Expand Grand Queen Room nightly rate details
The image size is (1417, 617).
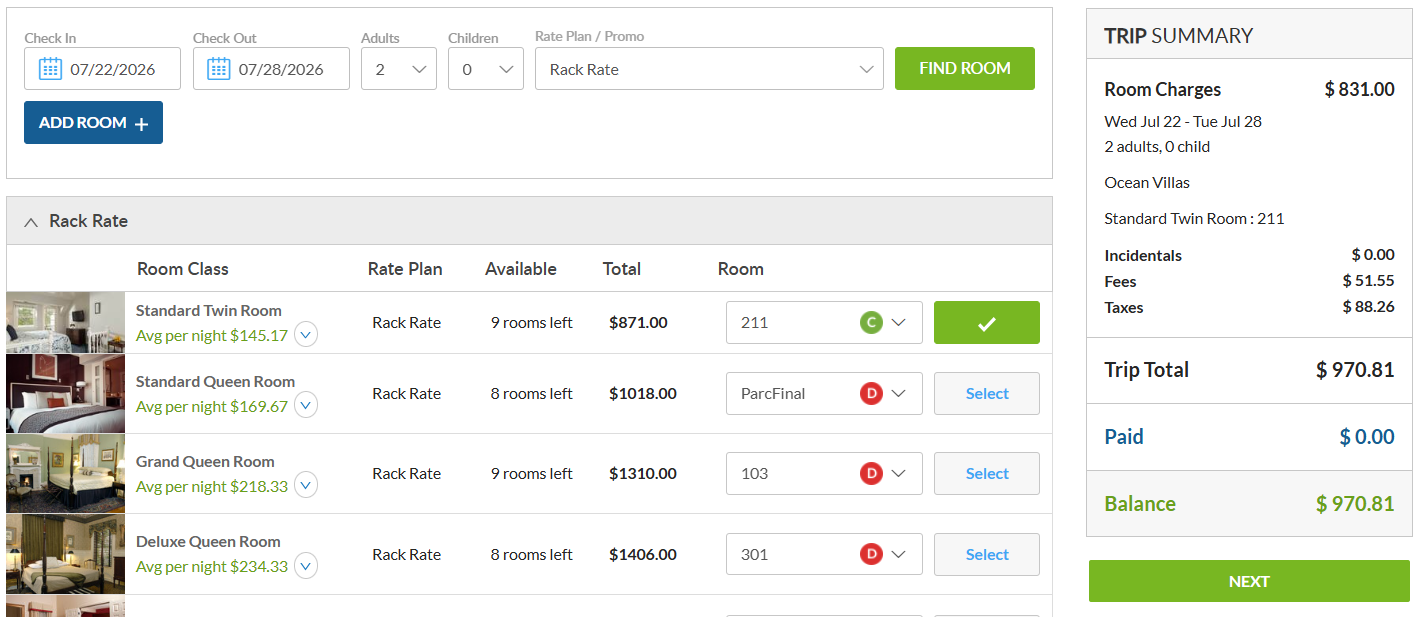pos(306,486)
